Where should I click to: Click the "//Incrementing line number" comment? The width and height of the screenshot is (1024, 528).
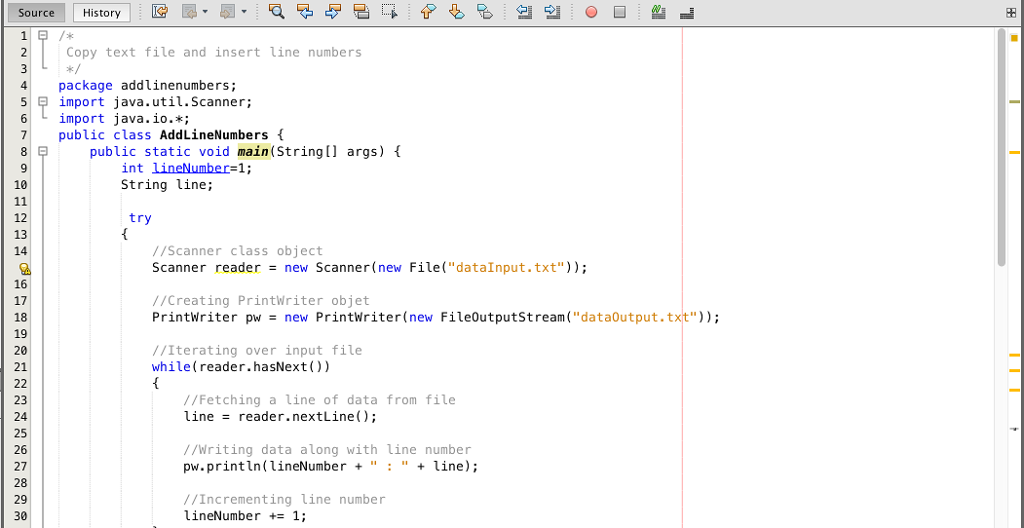pyautogui.click(x=284, y=500)
